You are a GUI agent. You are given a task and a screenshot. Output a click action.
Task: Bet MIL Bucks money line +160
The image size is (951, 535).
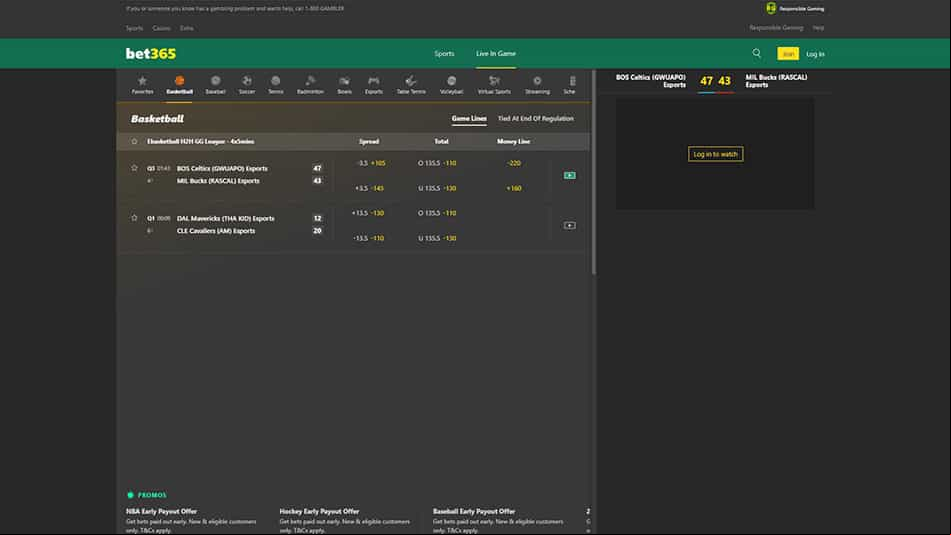click(x=514, y=188)
